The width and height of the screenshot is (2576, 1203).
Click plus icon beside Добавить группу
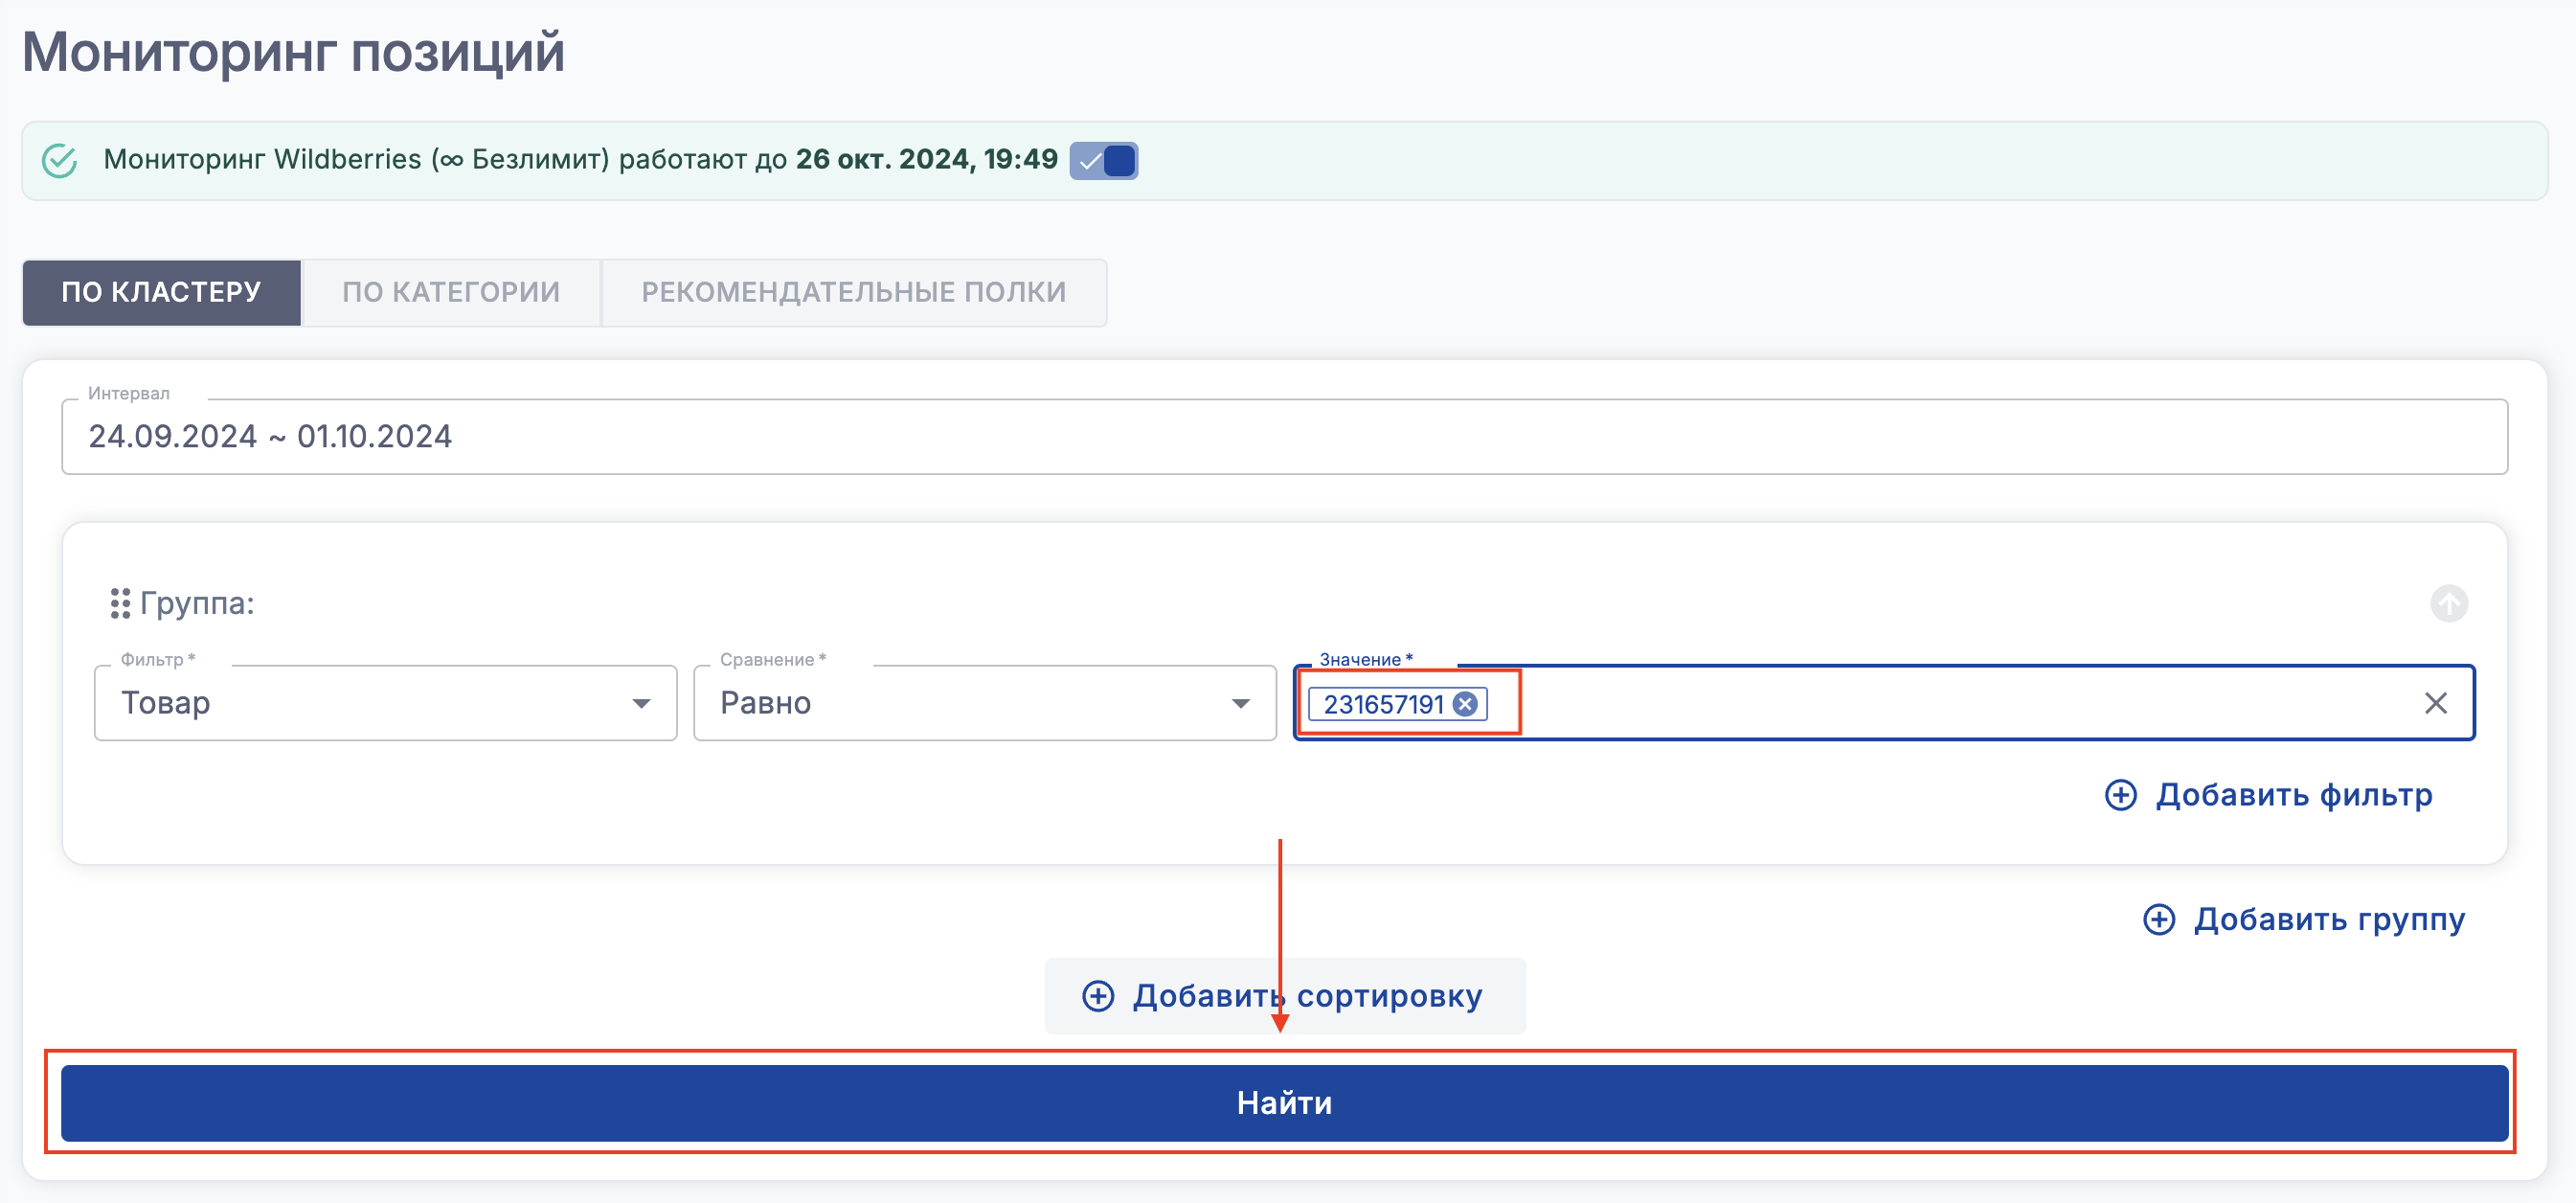pyautogui.click(x=2159, y=919)
